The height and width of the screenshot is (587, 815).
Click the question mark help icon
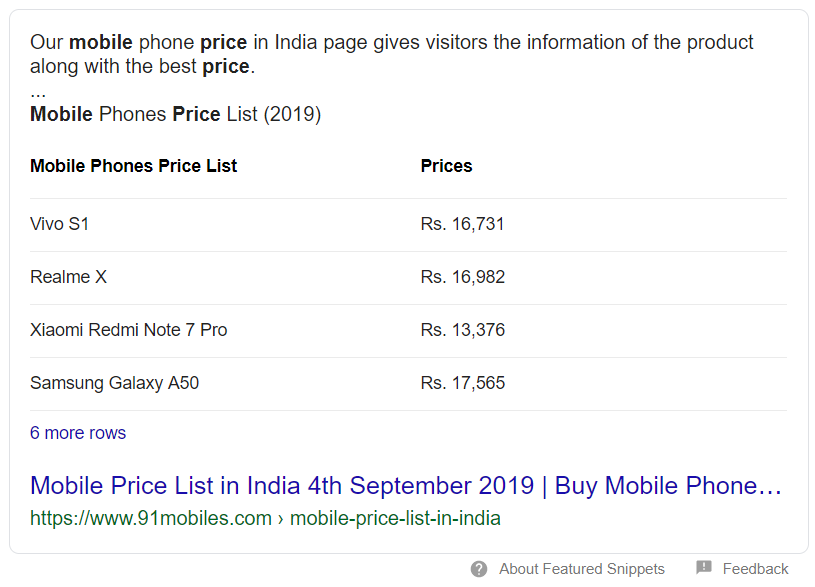pos(479,569)
